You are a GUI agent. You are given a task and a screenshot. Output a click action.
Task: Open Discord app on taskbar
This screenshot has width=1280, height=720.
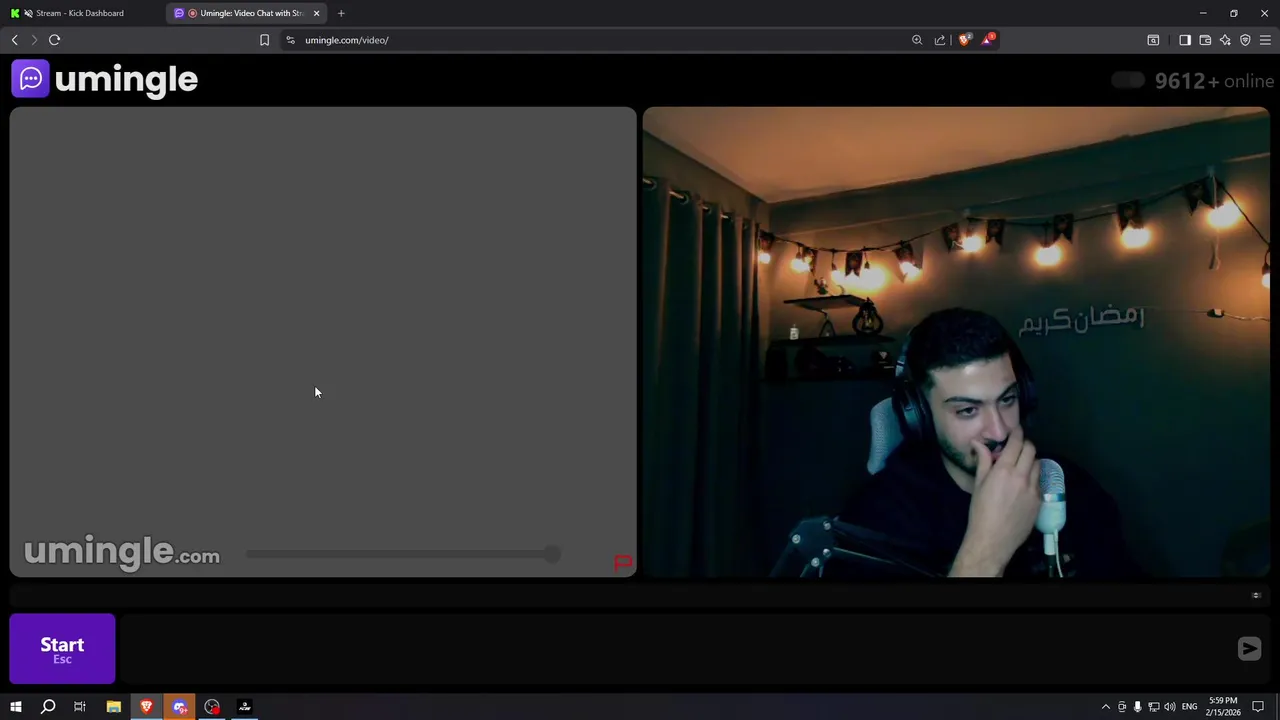pos(180,707)
